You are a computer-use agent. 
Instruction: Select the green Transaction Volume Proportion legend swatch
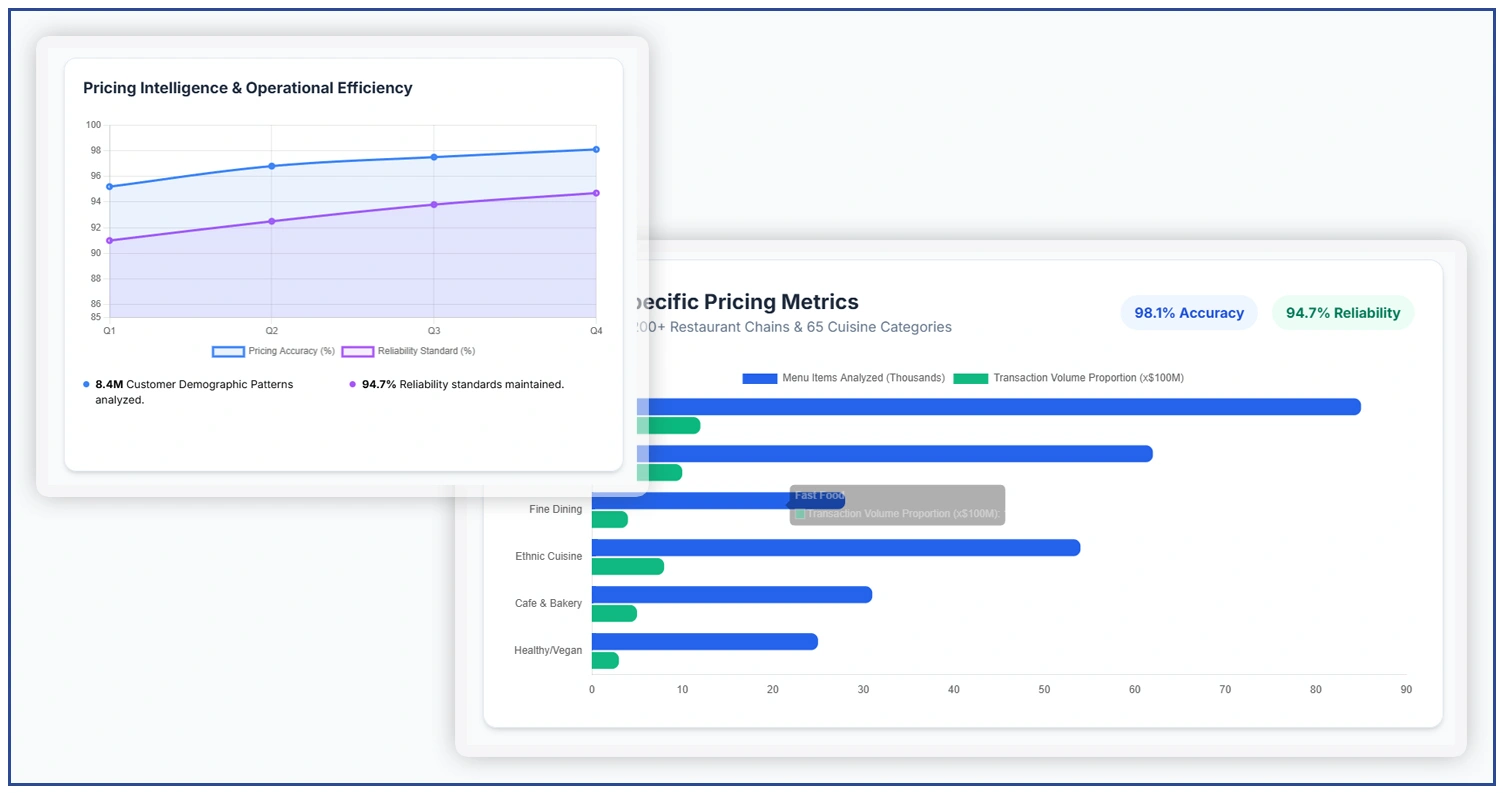click(x=971, y=378)
